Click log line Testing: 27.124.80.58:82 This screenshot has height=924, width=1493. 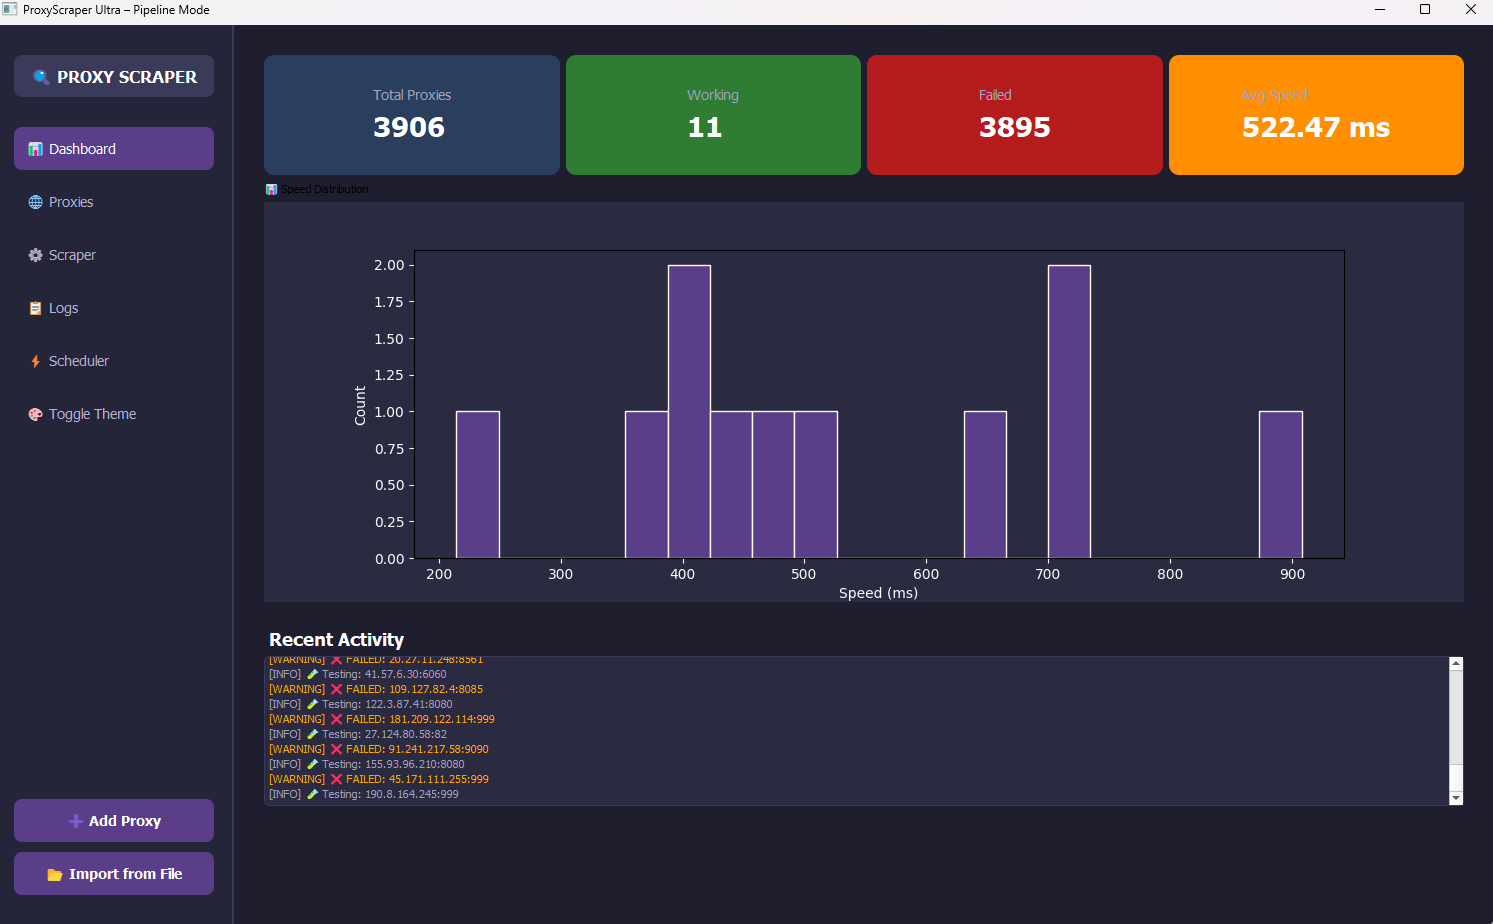click(x=358, y=734)
